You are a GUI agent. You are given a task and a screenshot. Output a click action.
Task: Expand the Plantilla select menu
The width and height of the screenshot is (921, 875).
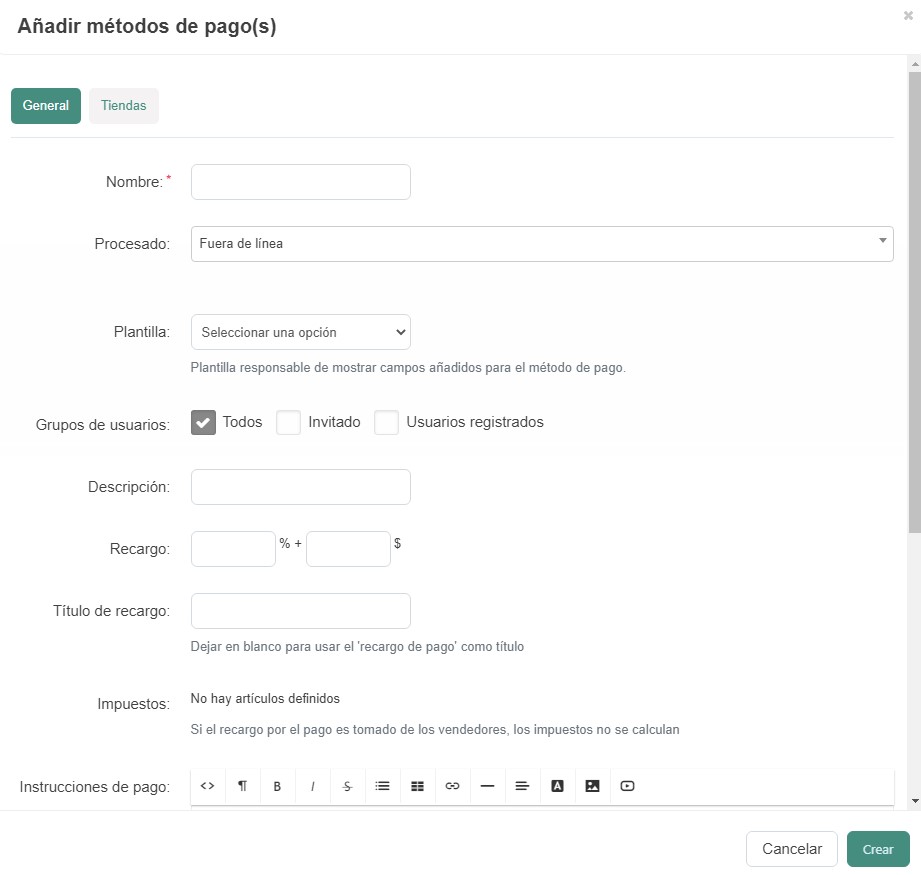[x=300, y=332]
